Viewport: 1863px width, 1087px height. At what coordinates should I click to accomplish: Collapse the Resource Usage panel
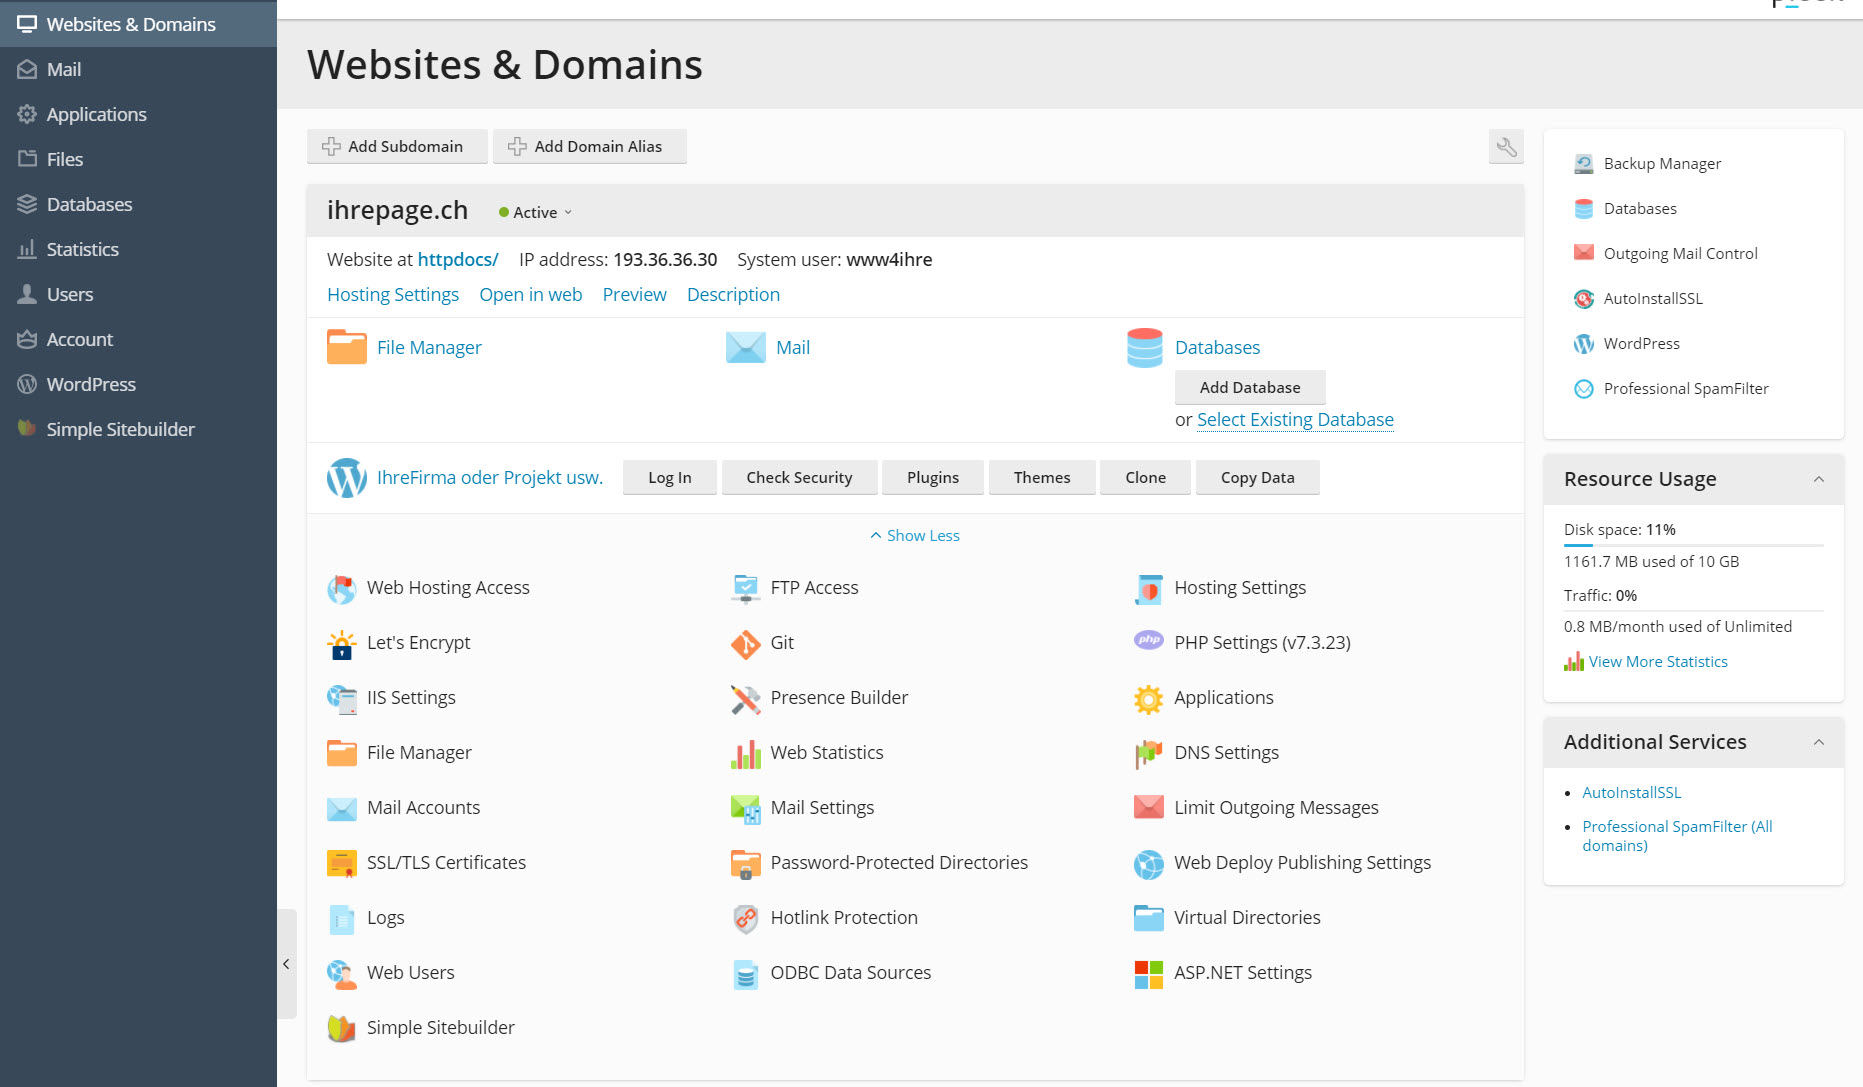[x=1818, y=479]
